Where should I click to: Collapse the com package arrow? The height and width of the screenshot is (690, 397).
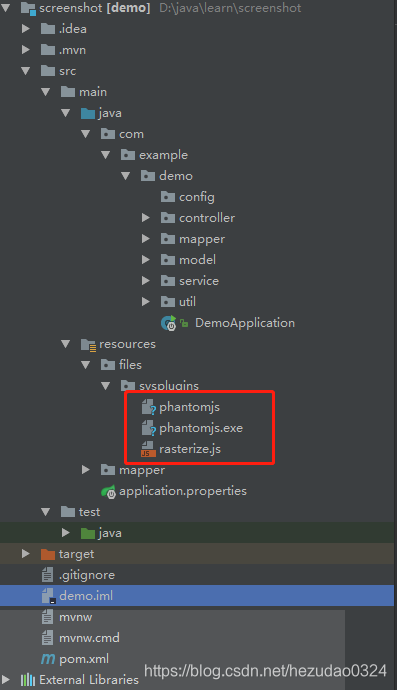coord(86,134)
